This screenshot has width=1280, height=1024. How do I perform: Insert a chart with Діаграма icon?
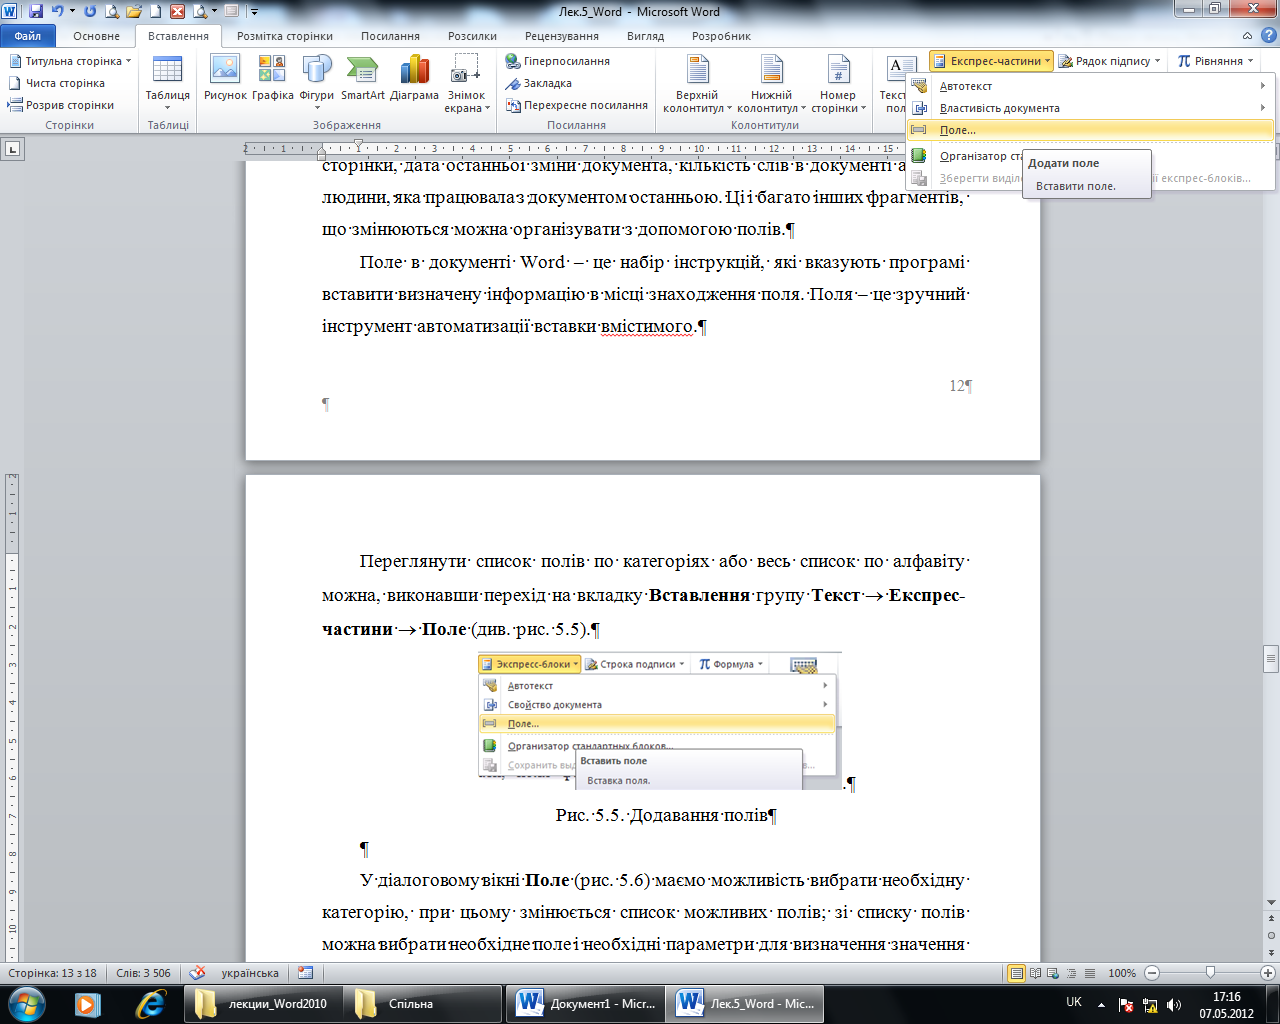click(414, 78)
